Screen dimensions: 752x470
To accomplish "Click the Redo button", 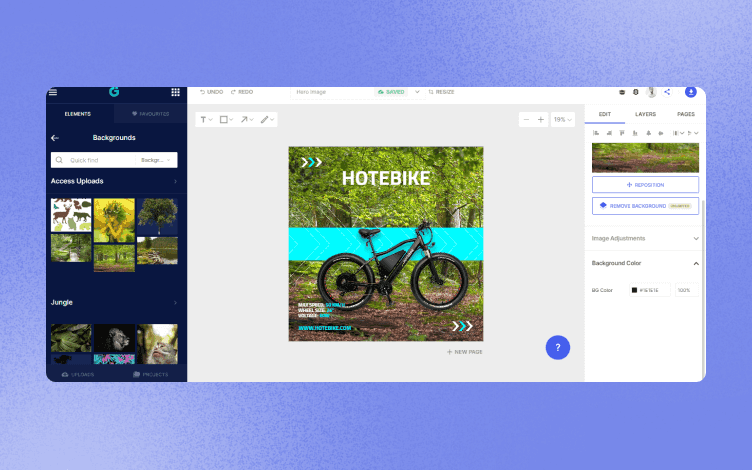I will click(x=242, y=92).
